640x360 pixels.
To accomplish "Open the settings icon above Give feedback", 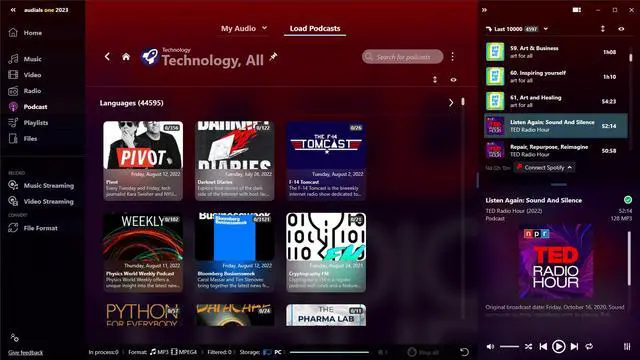I will point(14,338).
